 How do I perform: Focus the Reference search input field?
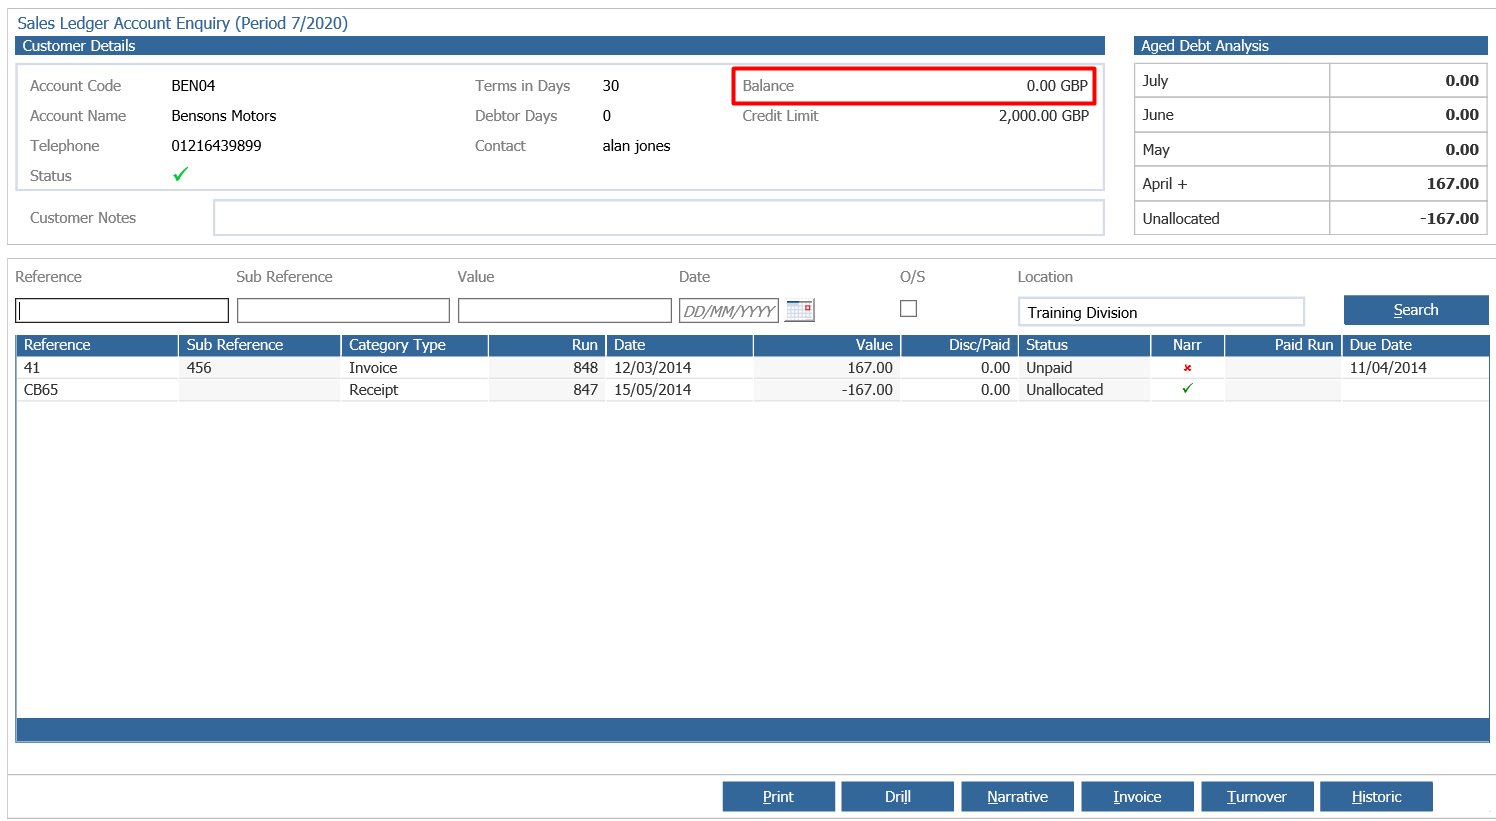tap(122, 311)
